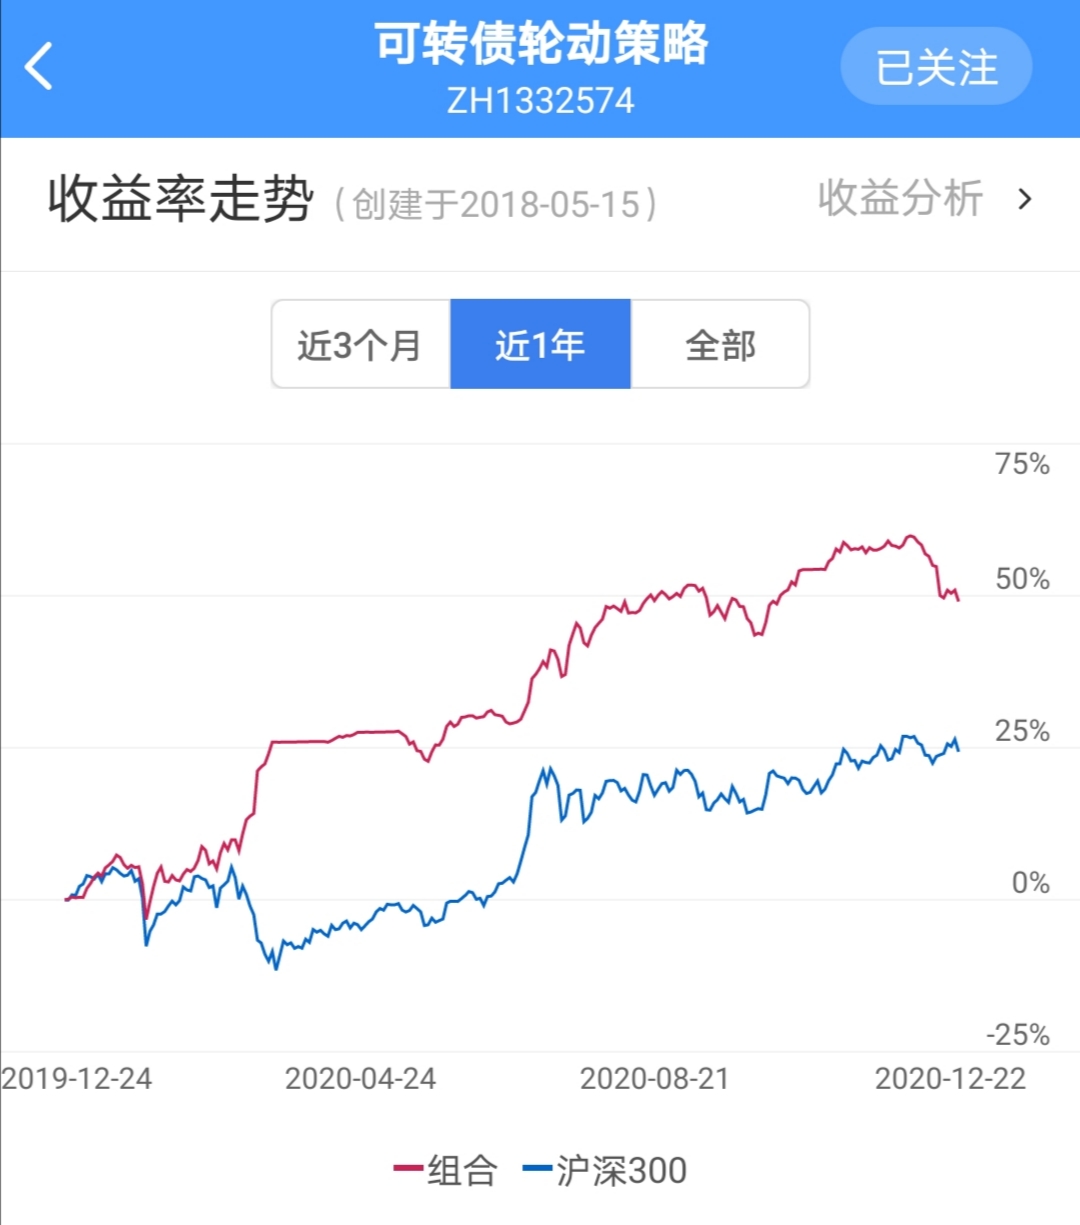
Task: Click the -25% axis label
Action: pos(1018,1035)
